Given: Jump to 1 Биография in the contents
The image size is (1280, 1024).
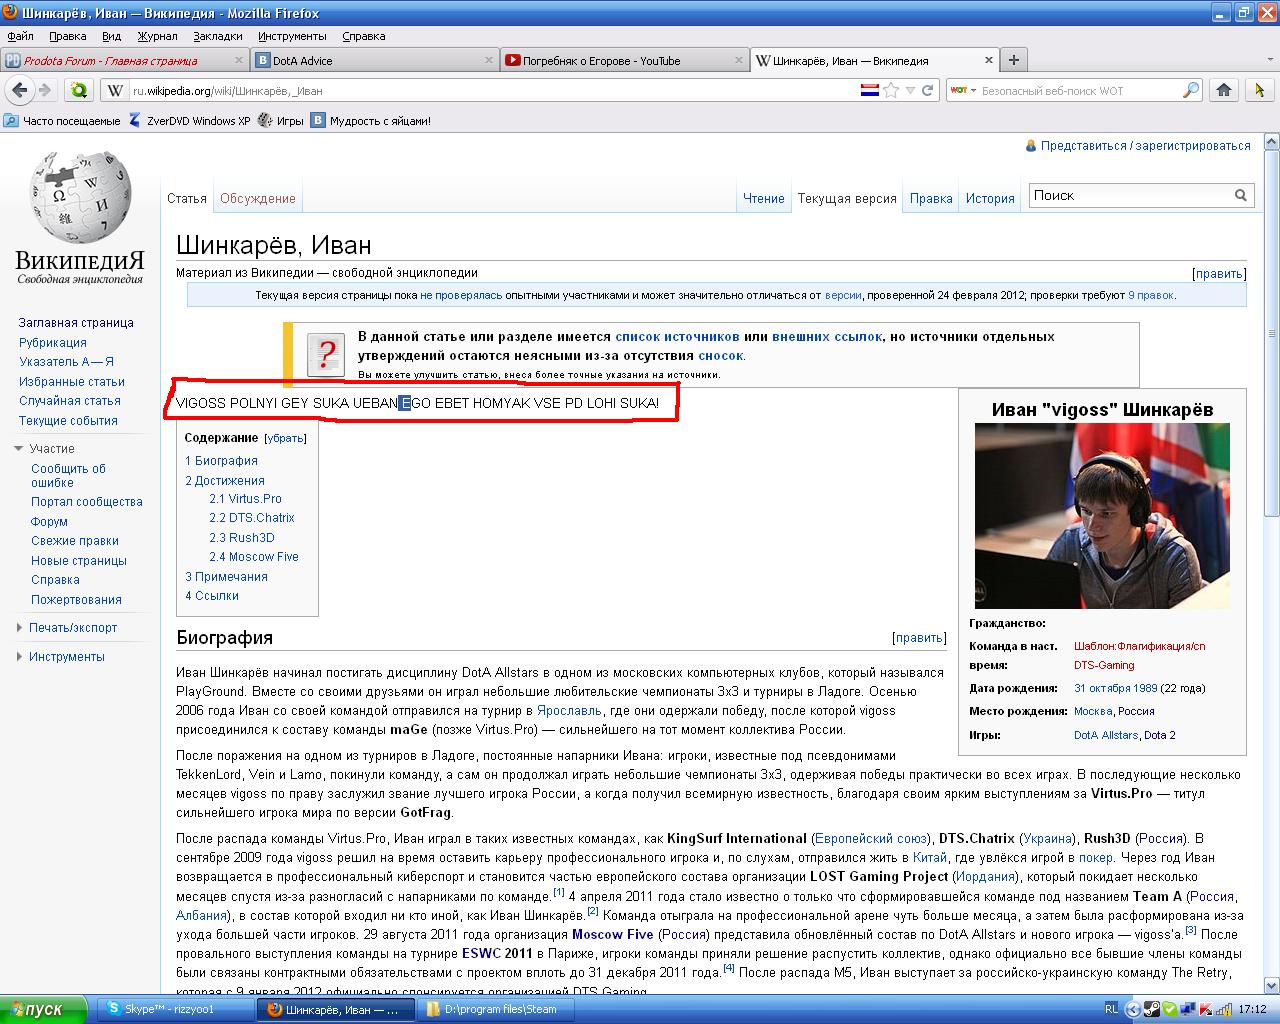Looking at the screenshot, I should (x=221, y=461).
